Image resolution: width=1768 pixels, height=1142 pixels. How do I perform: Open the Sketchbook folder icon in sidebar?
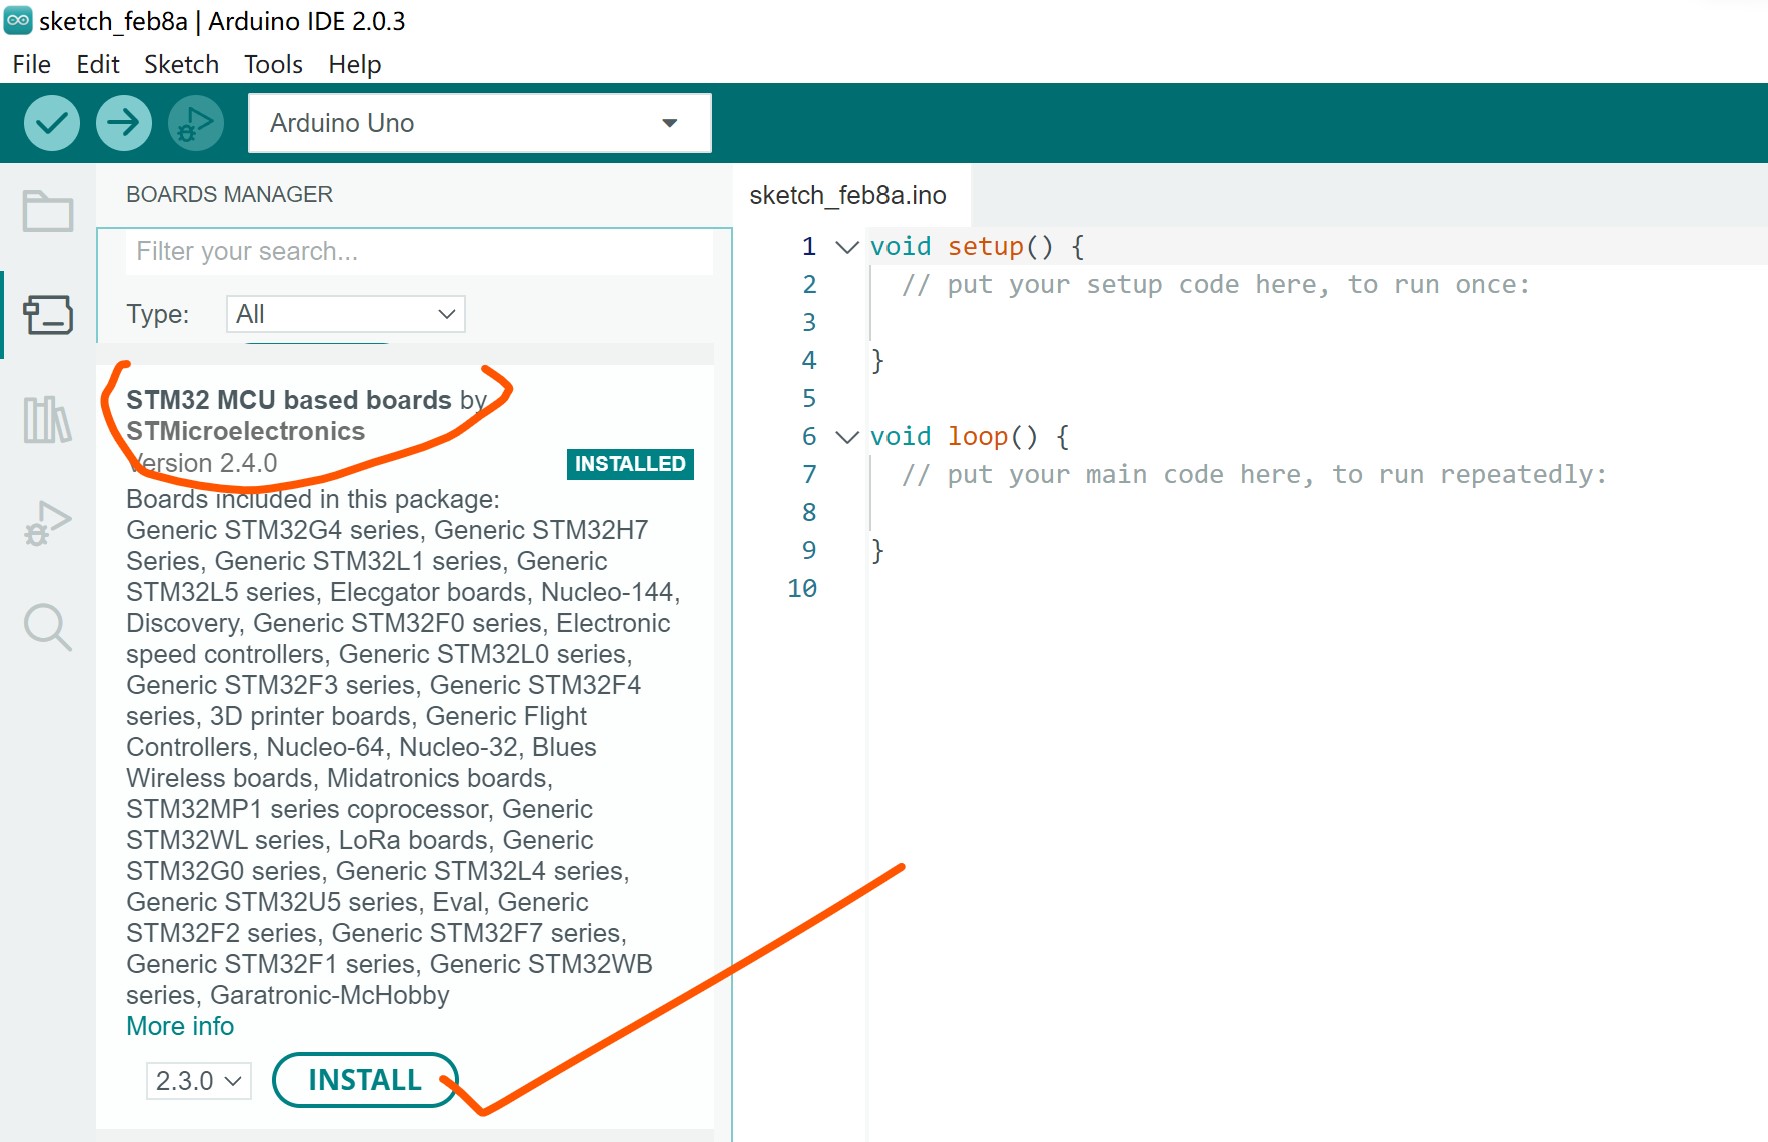pyautogui.click(x=48, y=211)
